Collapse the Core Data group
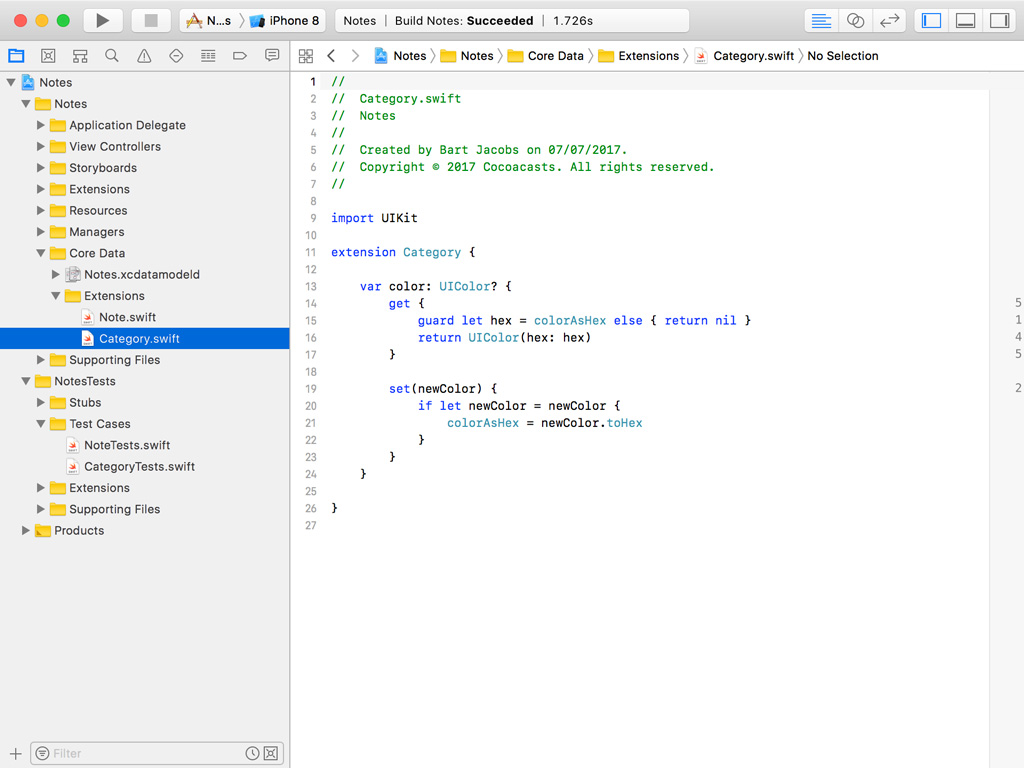This screenshot has width=1024, height=768. (x=40, y=253)
